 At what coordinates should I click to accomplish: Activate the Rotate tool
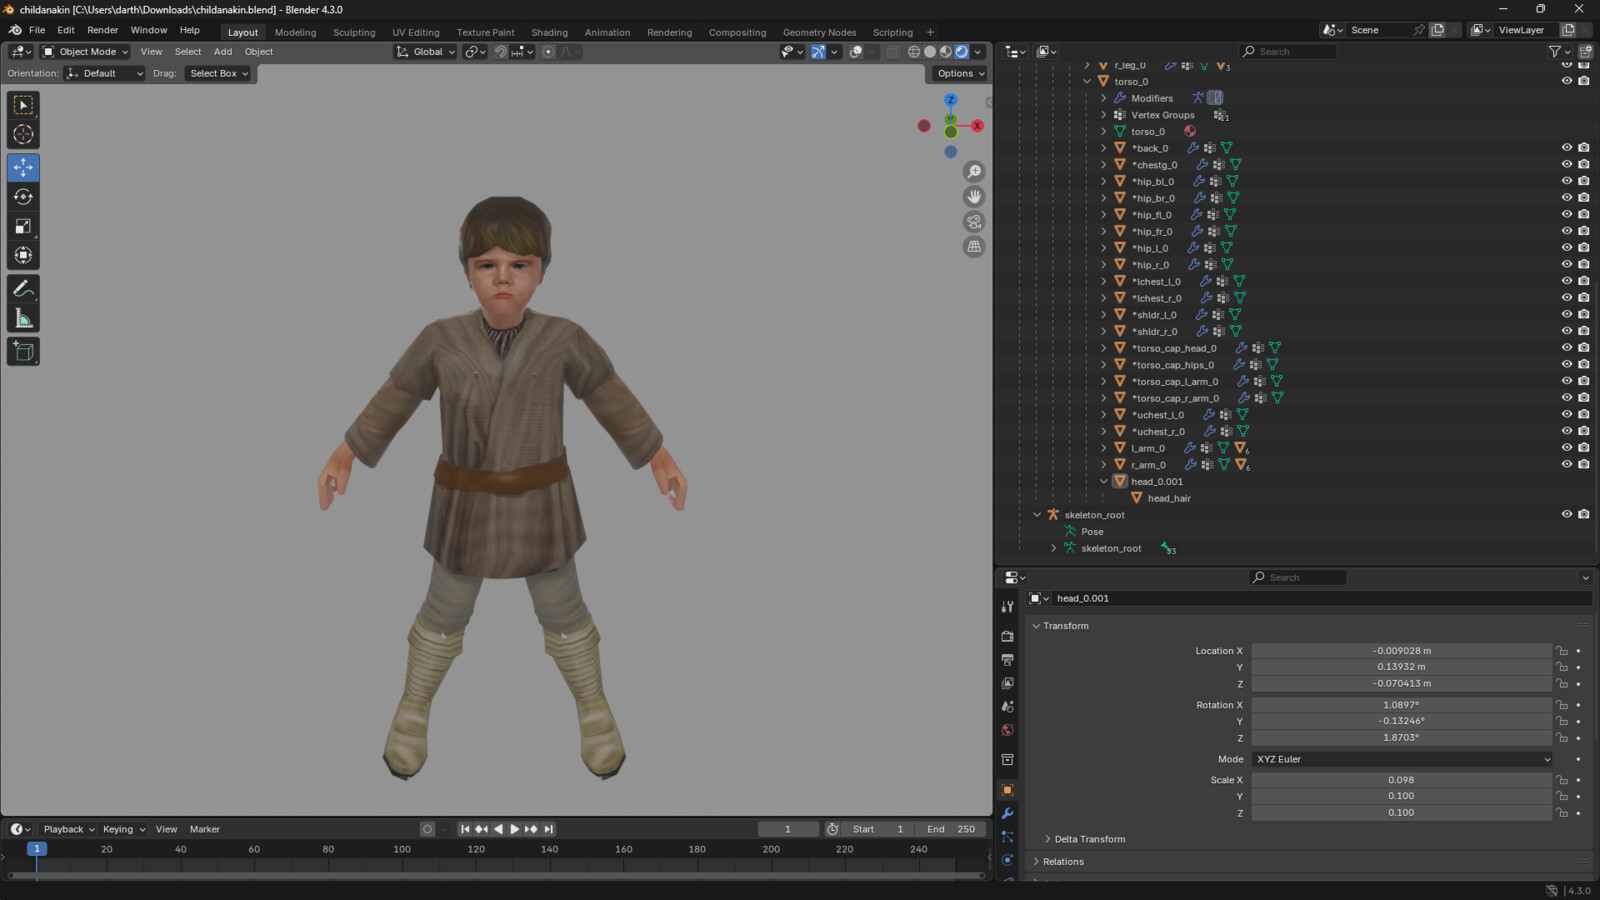(x=23, y=196)
